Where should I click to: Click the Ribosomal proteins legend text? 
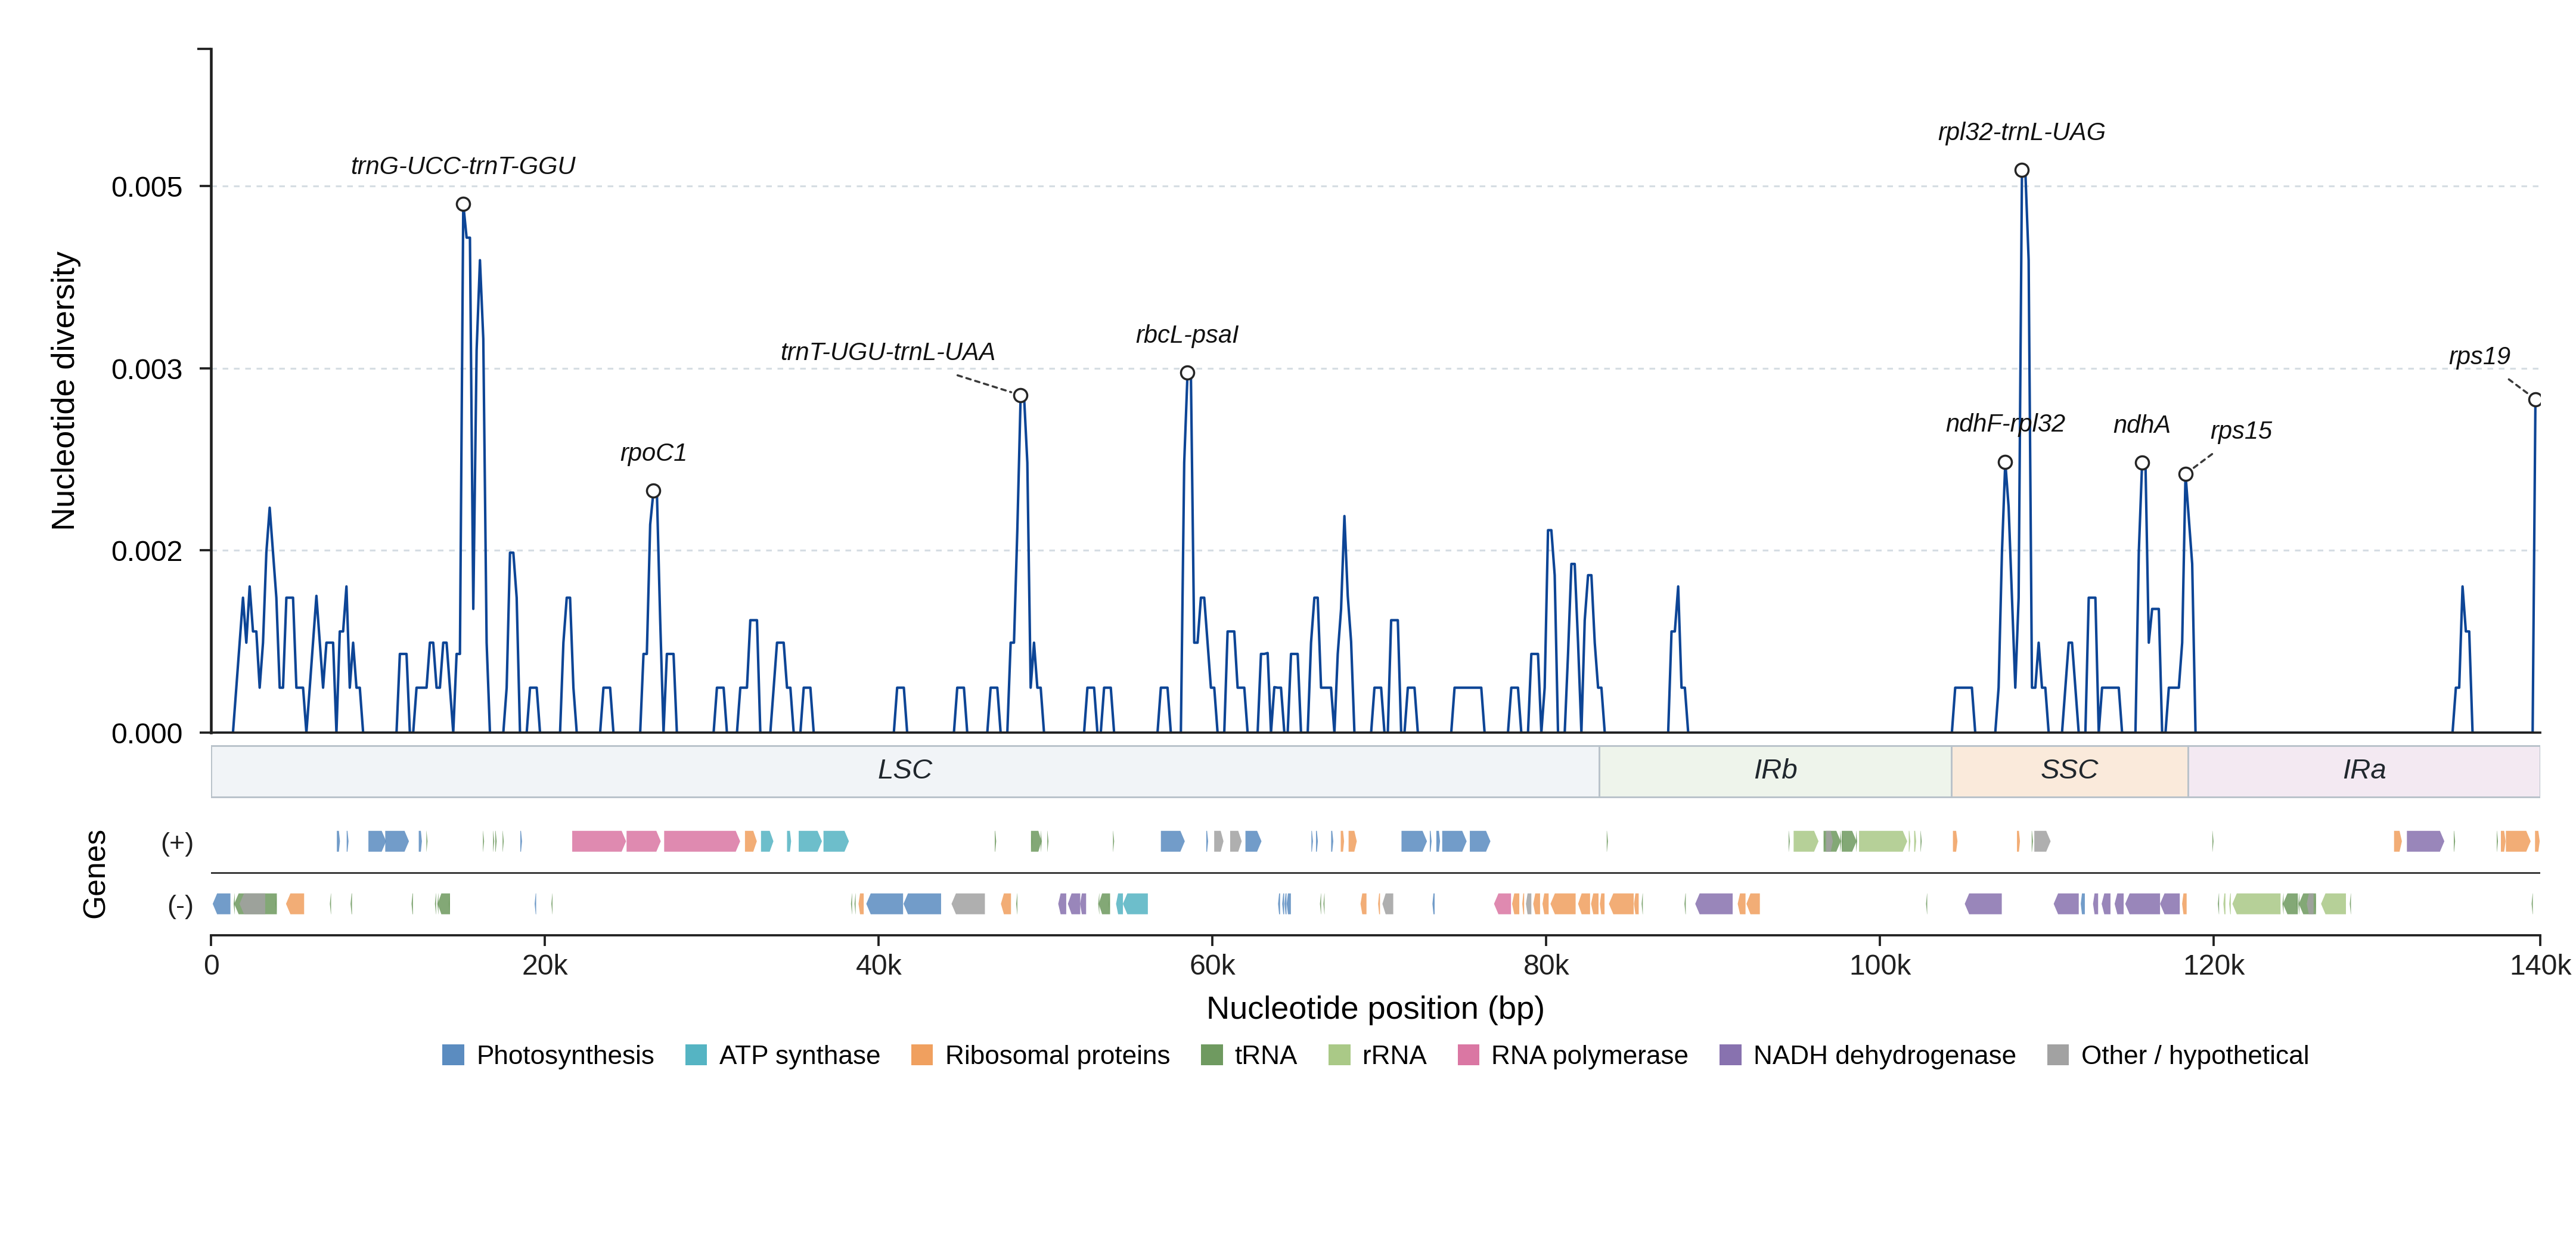tap(1057, 1055)
